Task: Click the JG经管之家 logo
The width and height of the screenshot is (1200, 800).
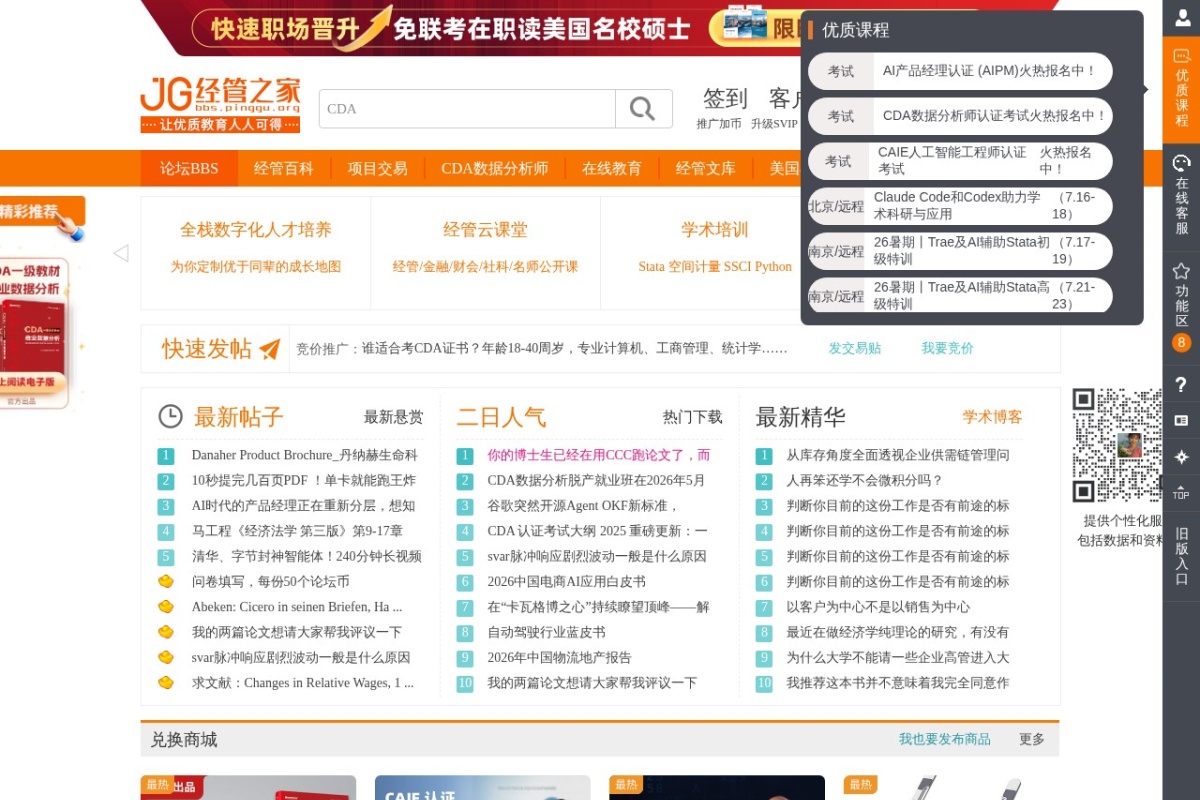Action: click(x=220, y=103)
